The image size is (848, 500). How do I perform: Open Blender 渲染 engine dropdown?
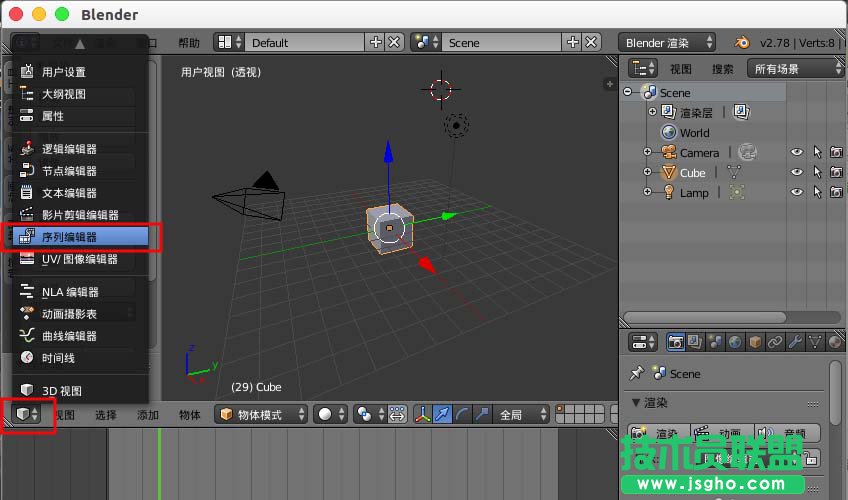(667, 42)
